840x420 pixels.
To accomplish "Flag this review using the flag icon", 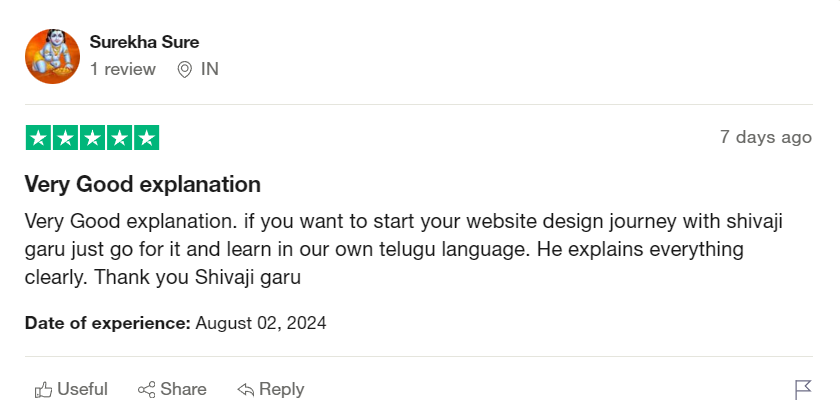I will (802, 389).
